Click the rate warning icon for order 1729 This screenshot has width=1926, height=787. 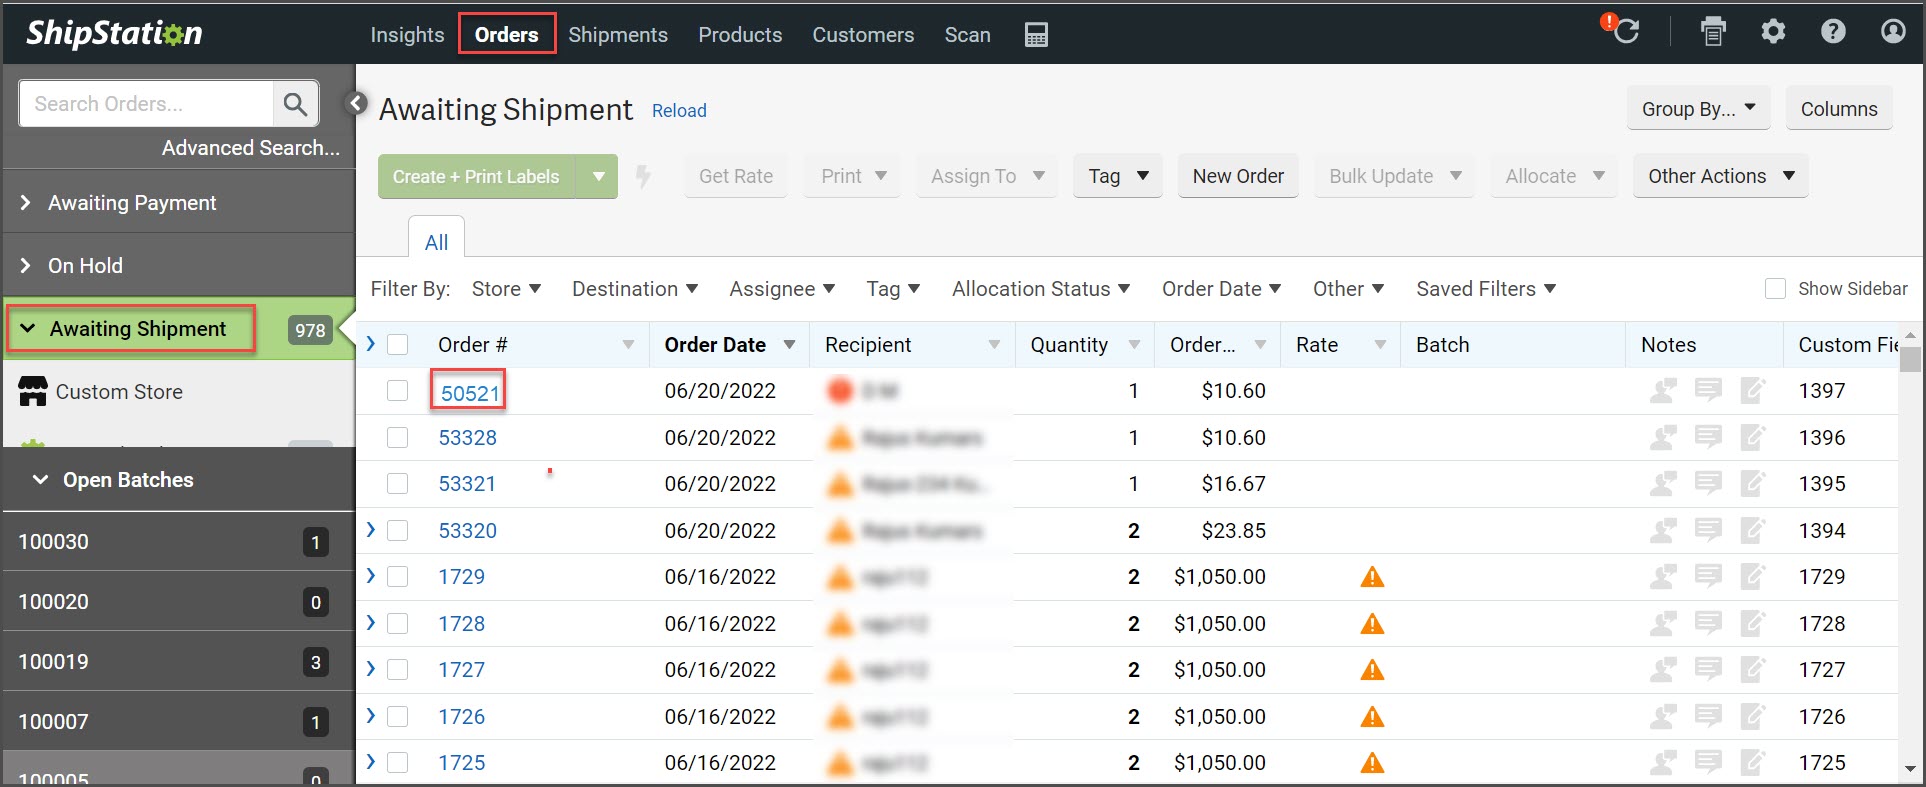pyautogui.click(x=1372, y=577)
